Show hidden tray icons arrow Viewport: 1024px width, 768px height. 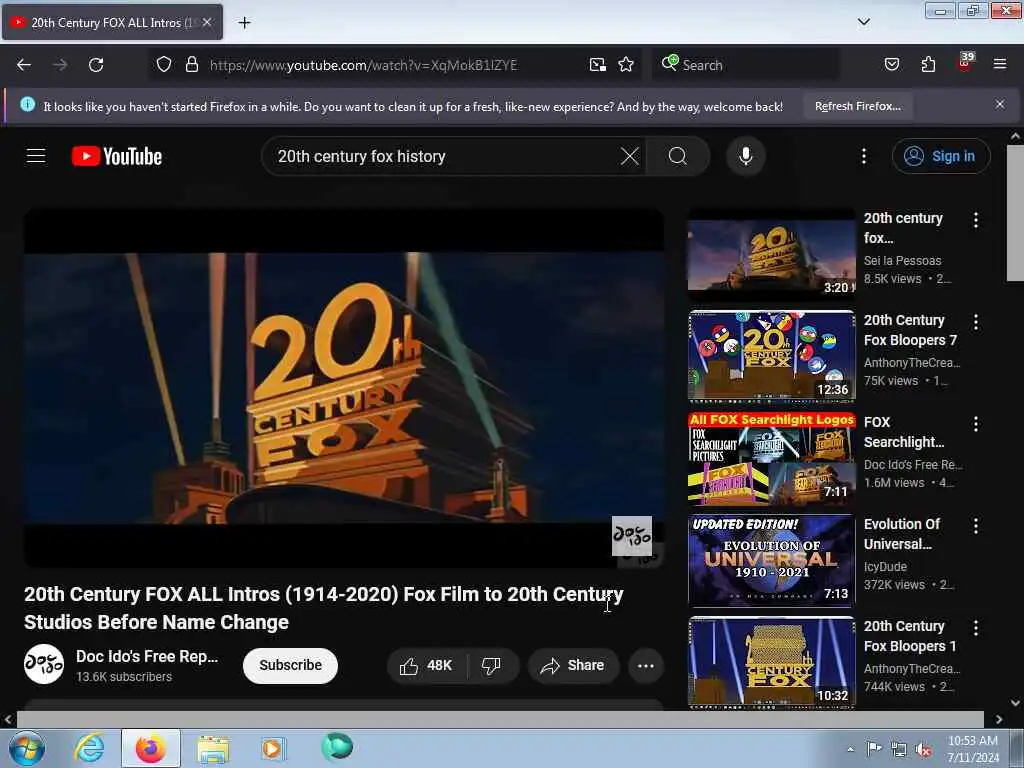pyautogui.click(x=850, y=749)
